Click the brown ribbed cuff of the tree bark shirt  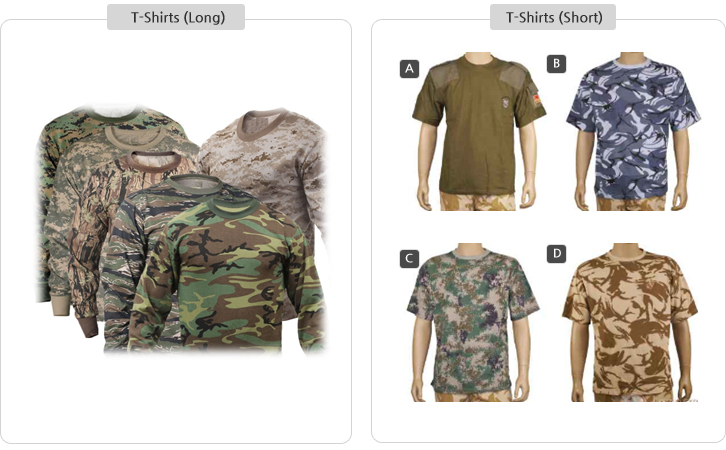pyautogui.click(x=88, y=327)
